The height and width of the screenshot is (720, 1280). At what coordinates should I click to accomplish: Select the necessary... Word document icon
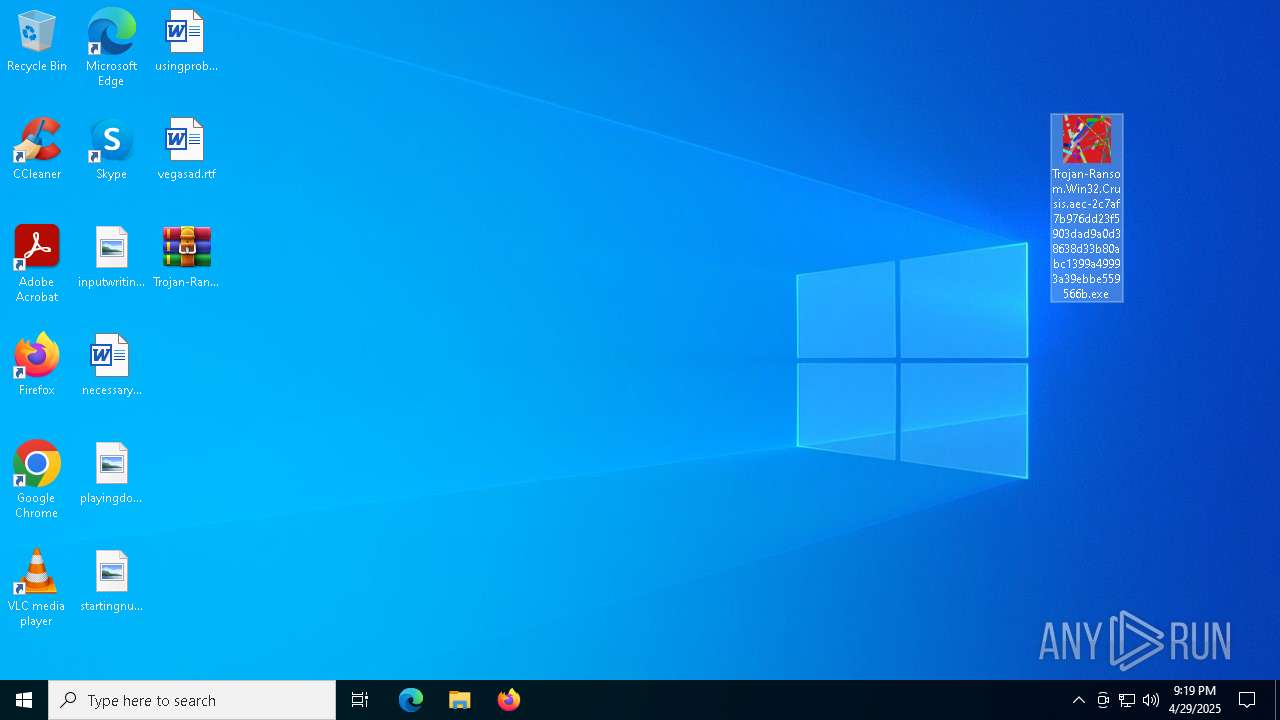point(111,365)
